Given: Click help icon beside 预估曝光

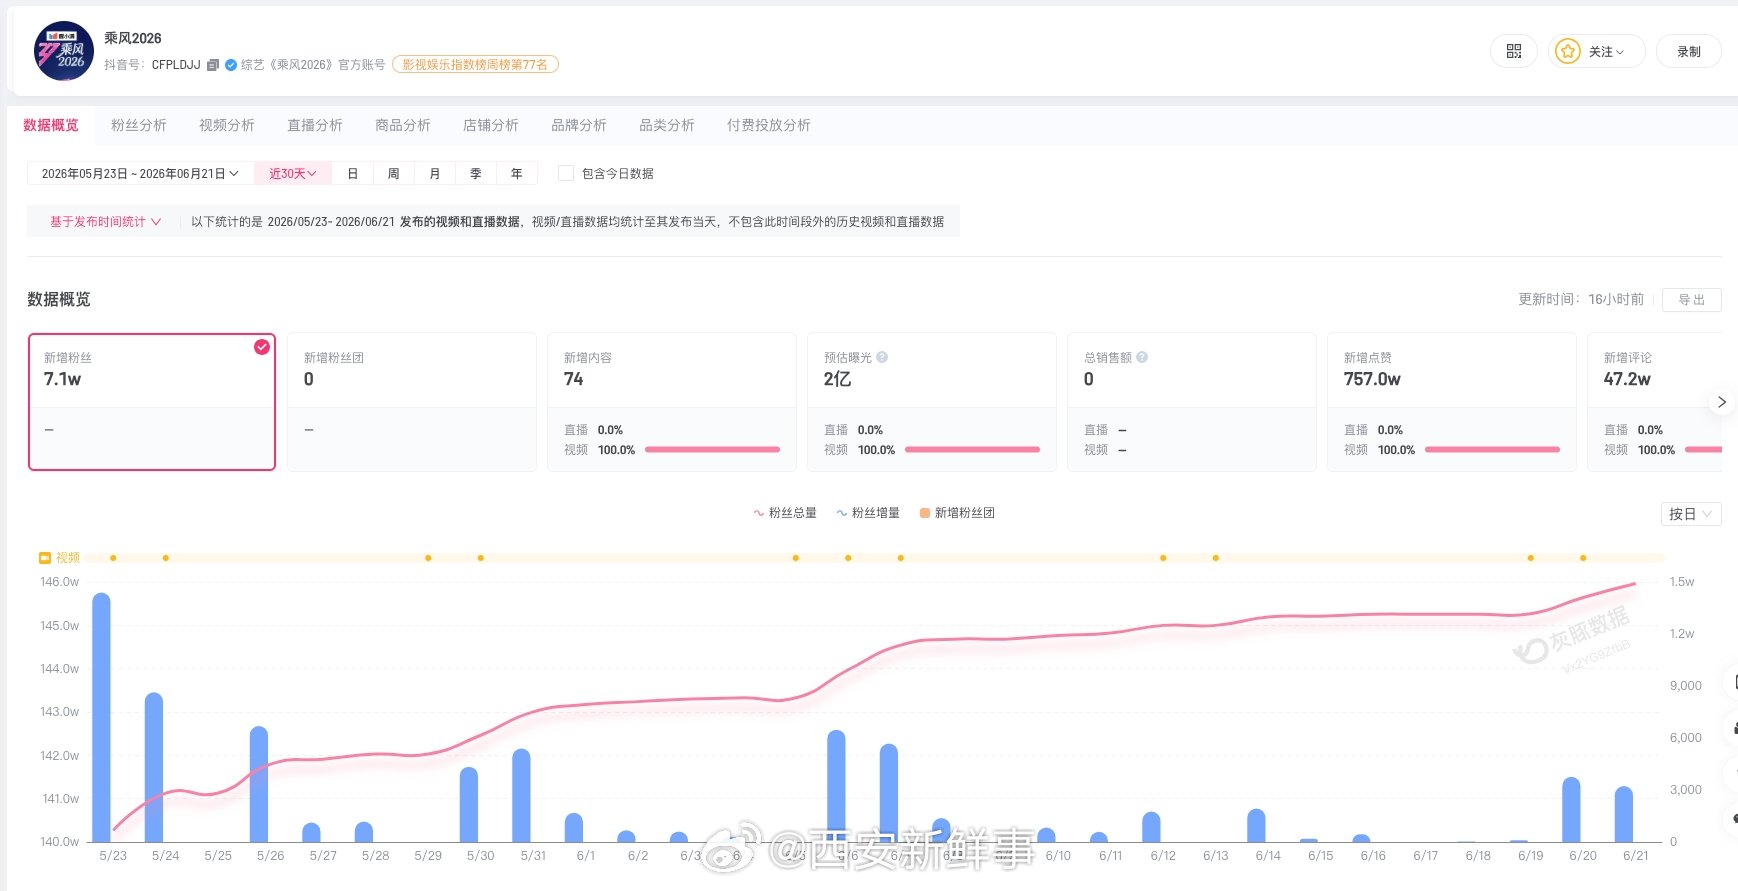Looking at the screenshot, I should 882,357.
